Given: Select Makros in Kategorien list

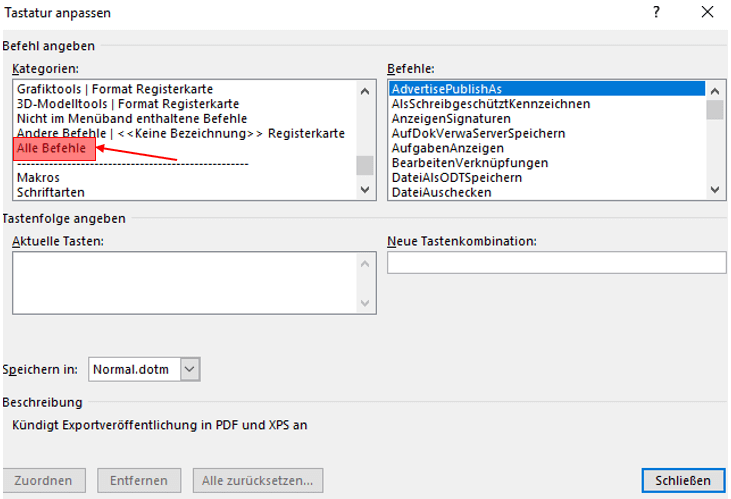Looking at the screenshot, I should pyautogui.click(x=37, y=177).
